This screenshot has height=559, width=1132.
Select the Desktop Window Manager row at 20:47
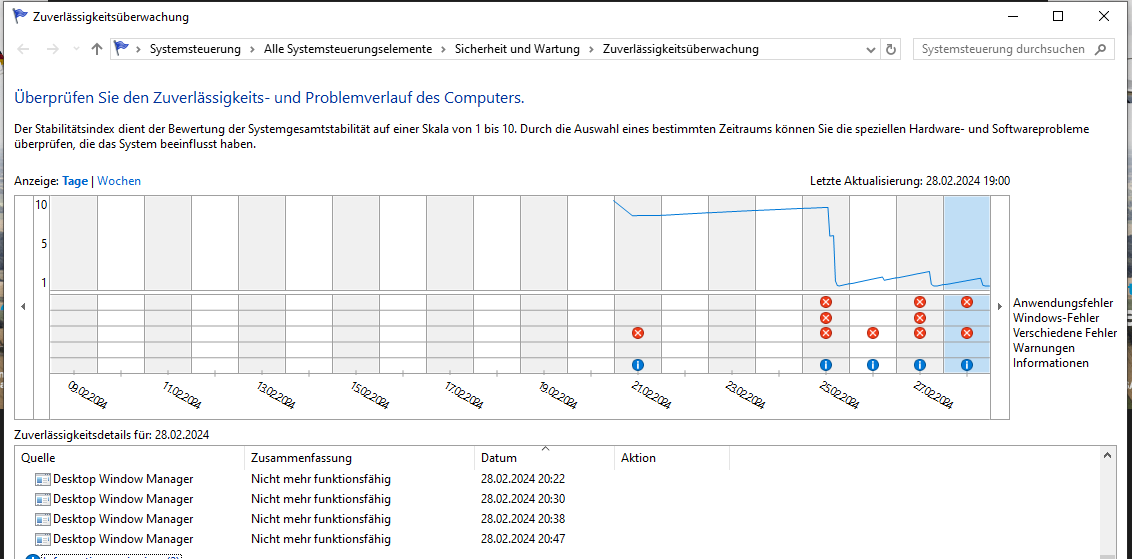556,540
